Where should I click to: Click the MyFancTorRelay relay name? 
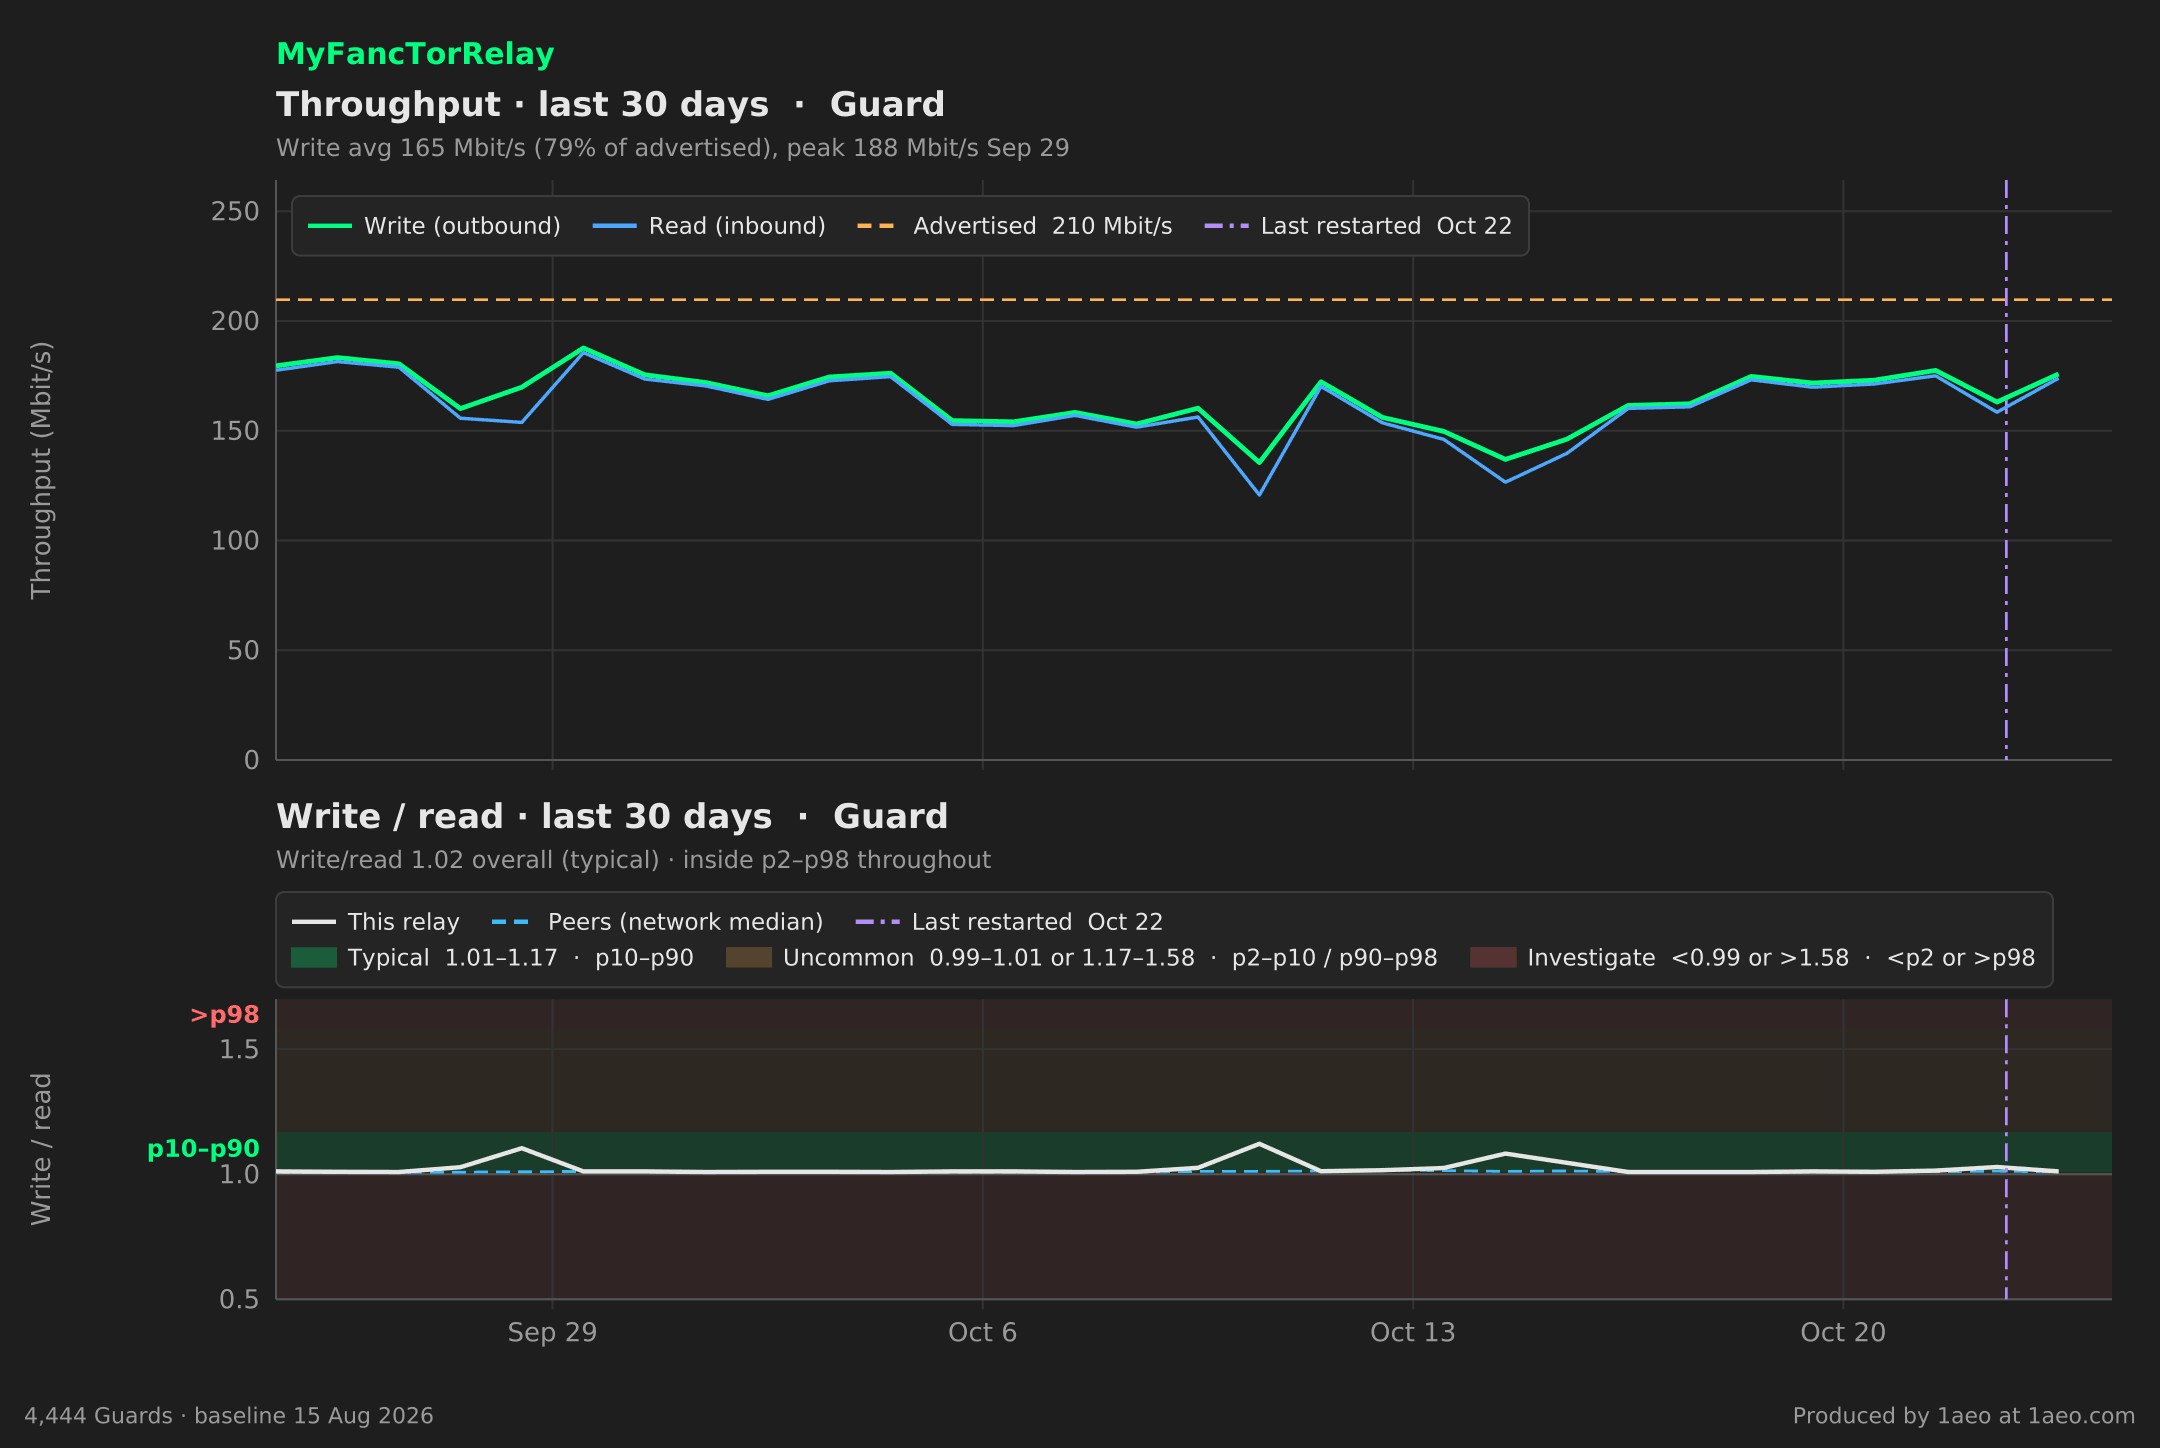(x=415, y=54)
